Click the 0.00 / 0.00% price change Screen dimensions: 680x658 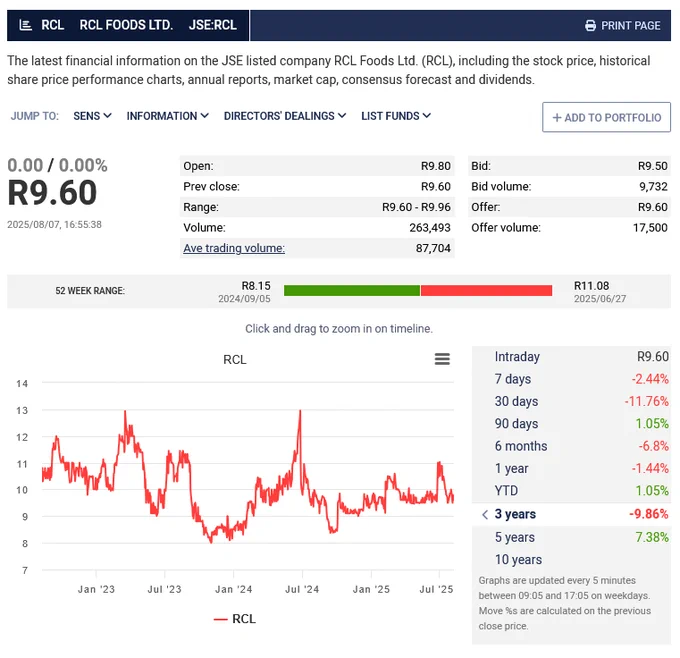[57, 165]
